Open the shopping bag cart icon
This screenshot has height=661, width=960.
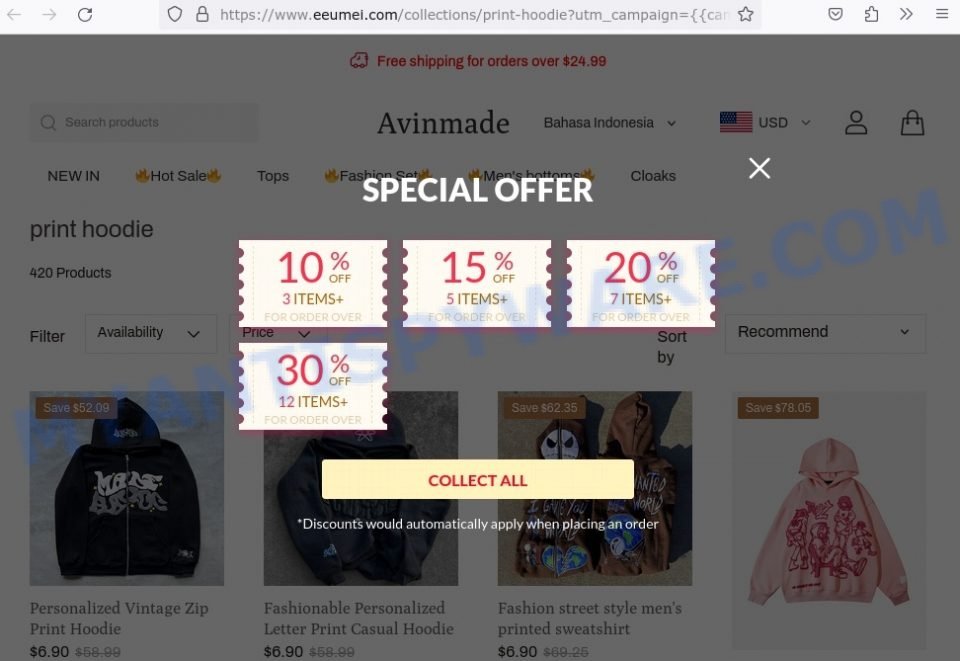912,122
